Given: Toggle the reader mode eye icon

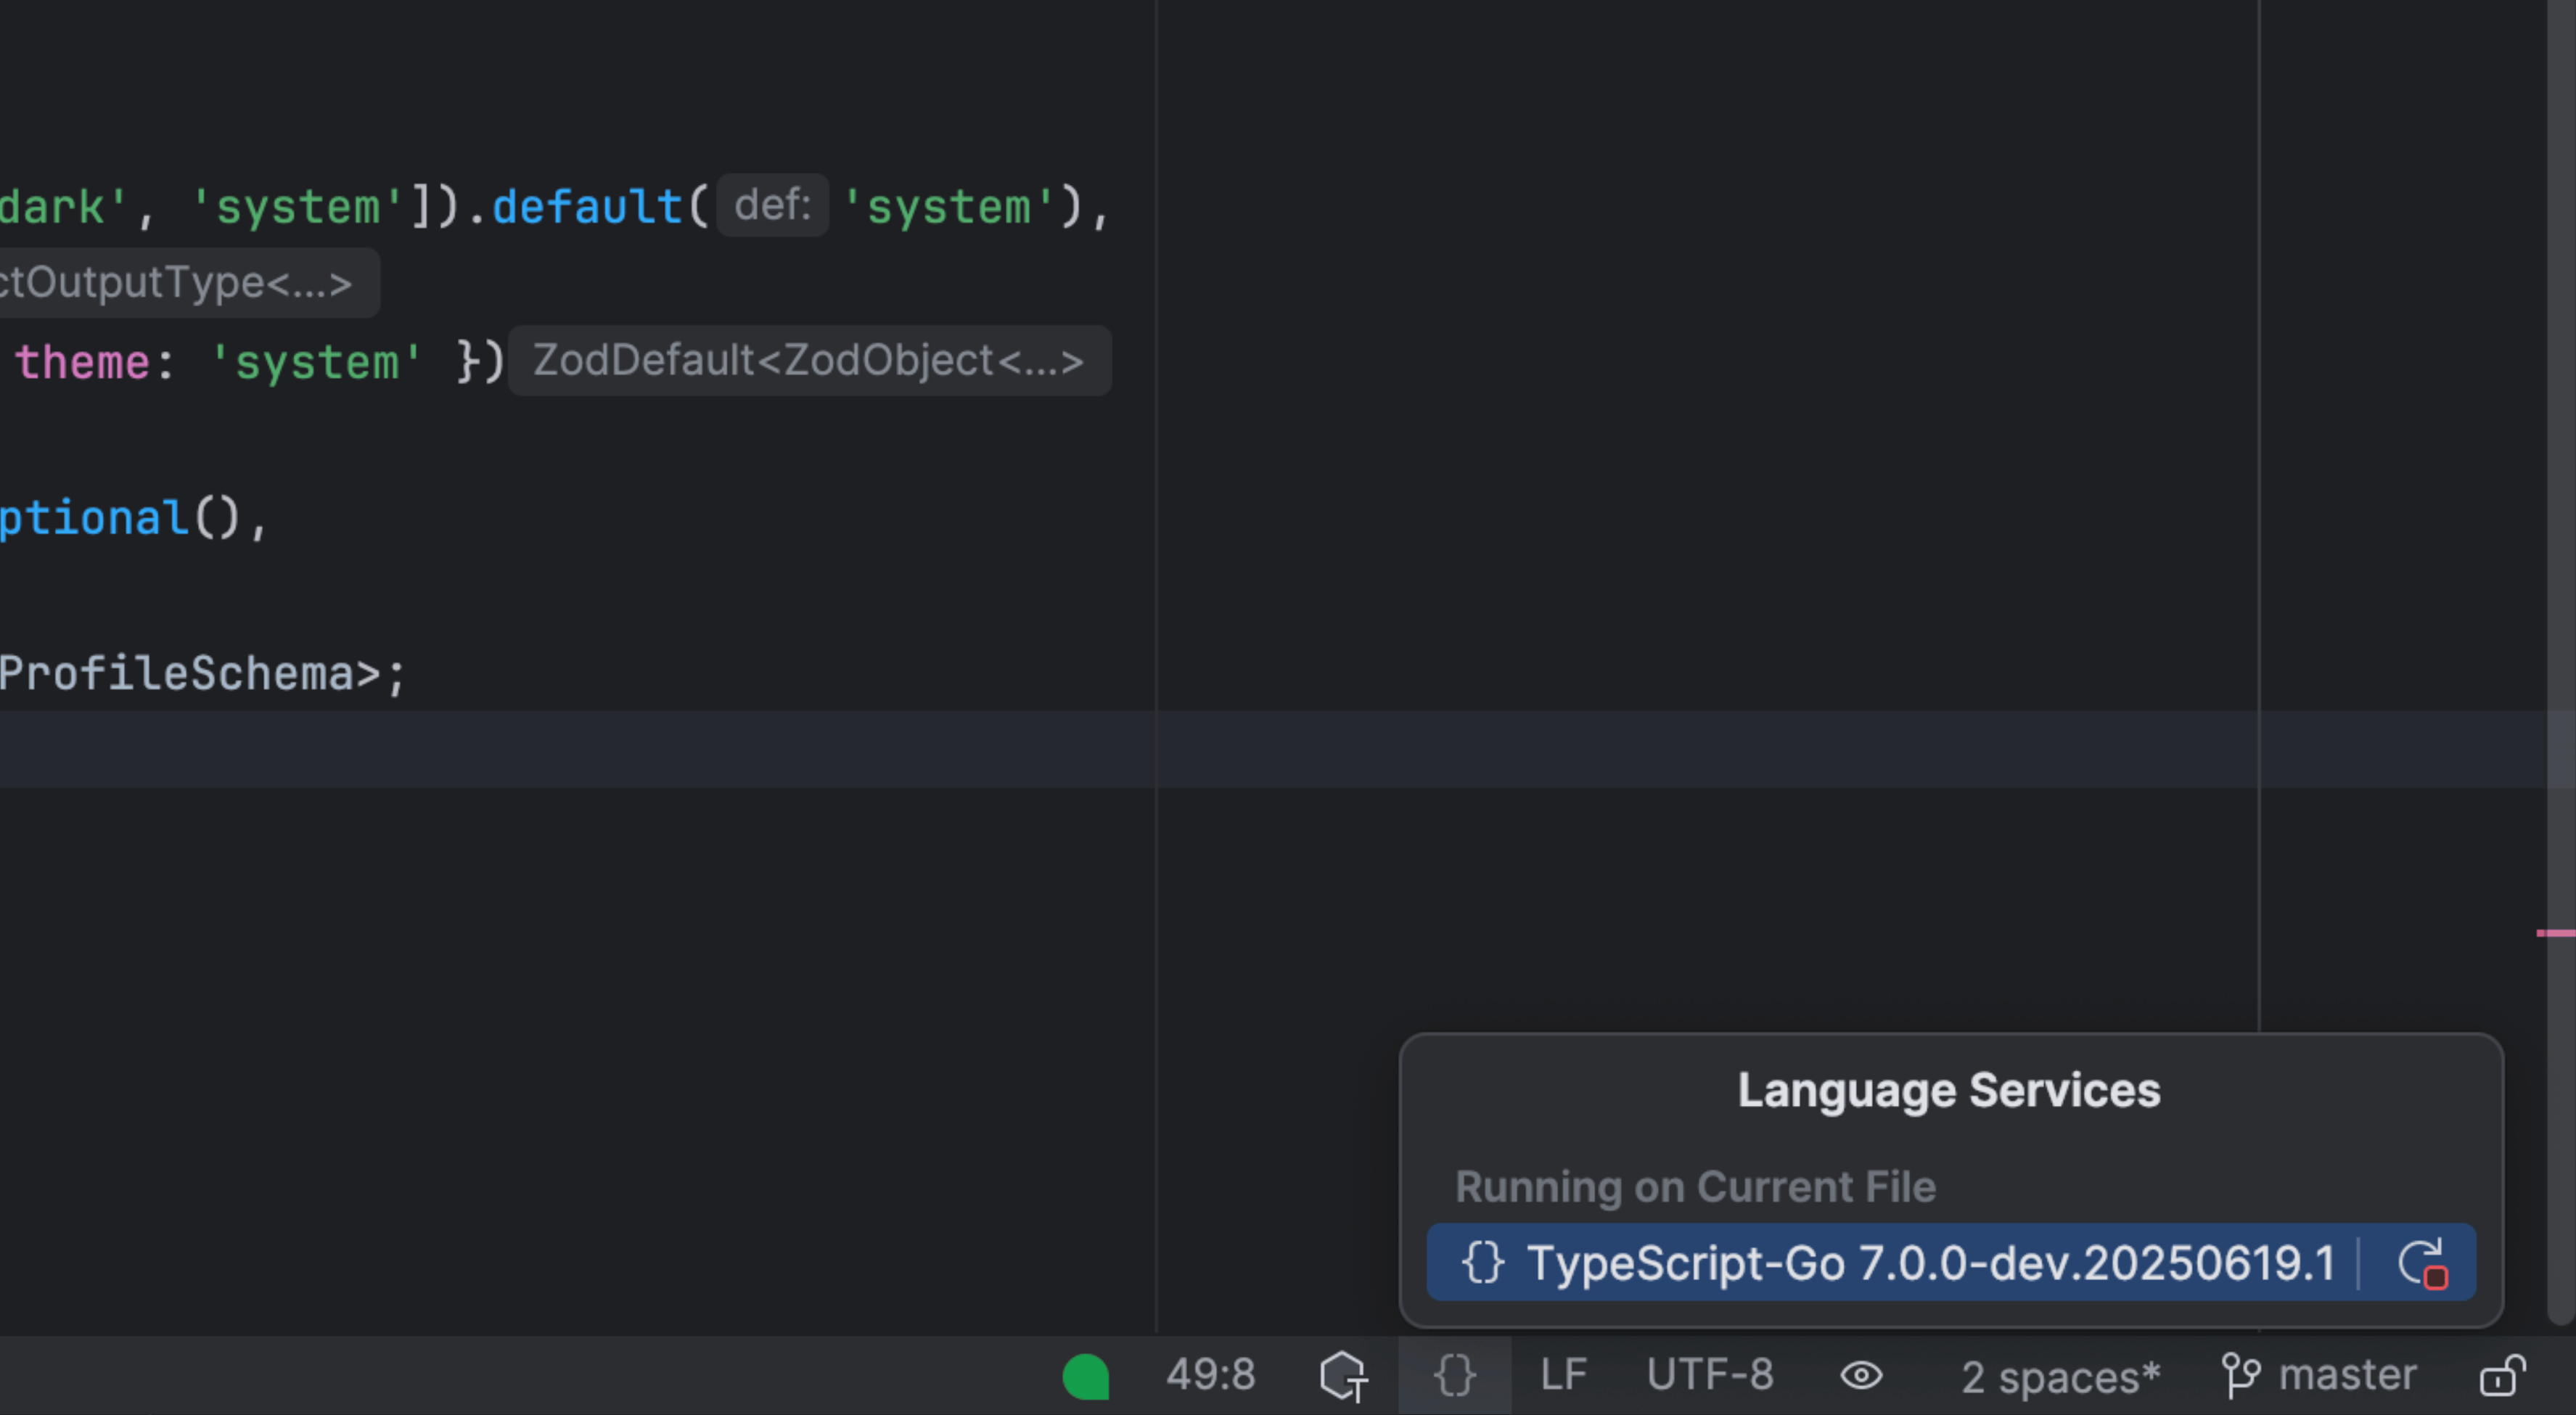Looking at the screenshot, I should pos(1861,1376).
